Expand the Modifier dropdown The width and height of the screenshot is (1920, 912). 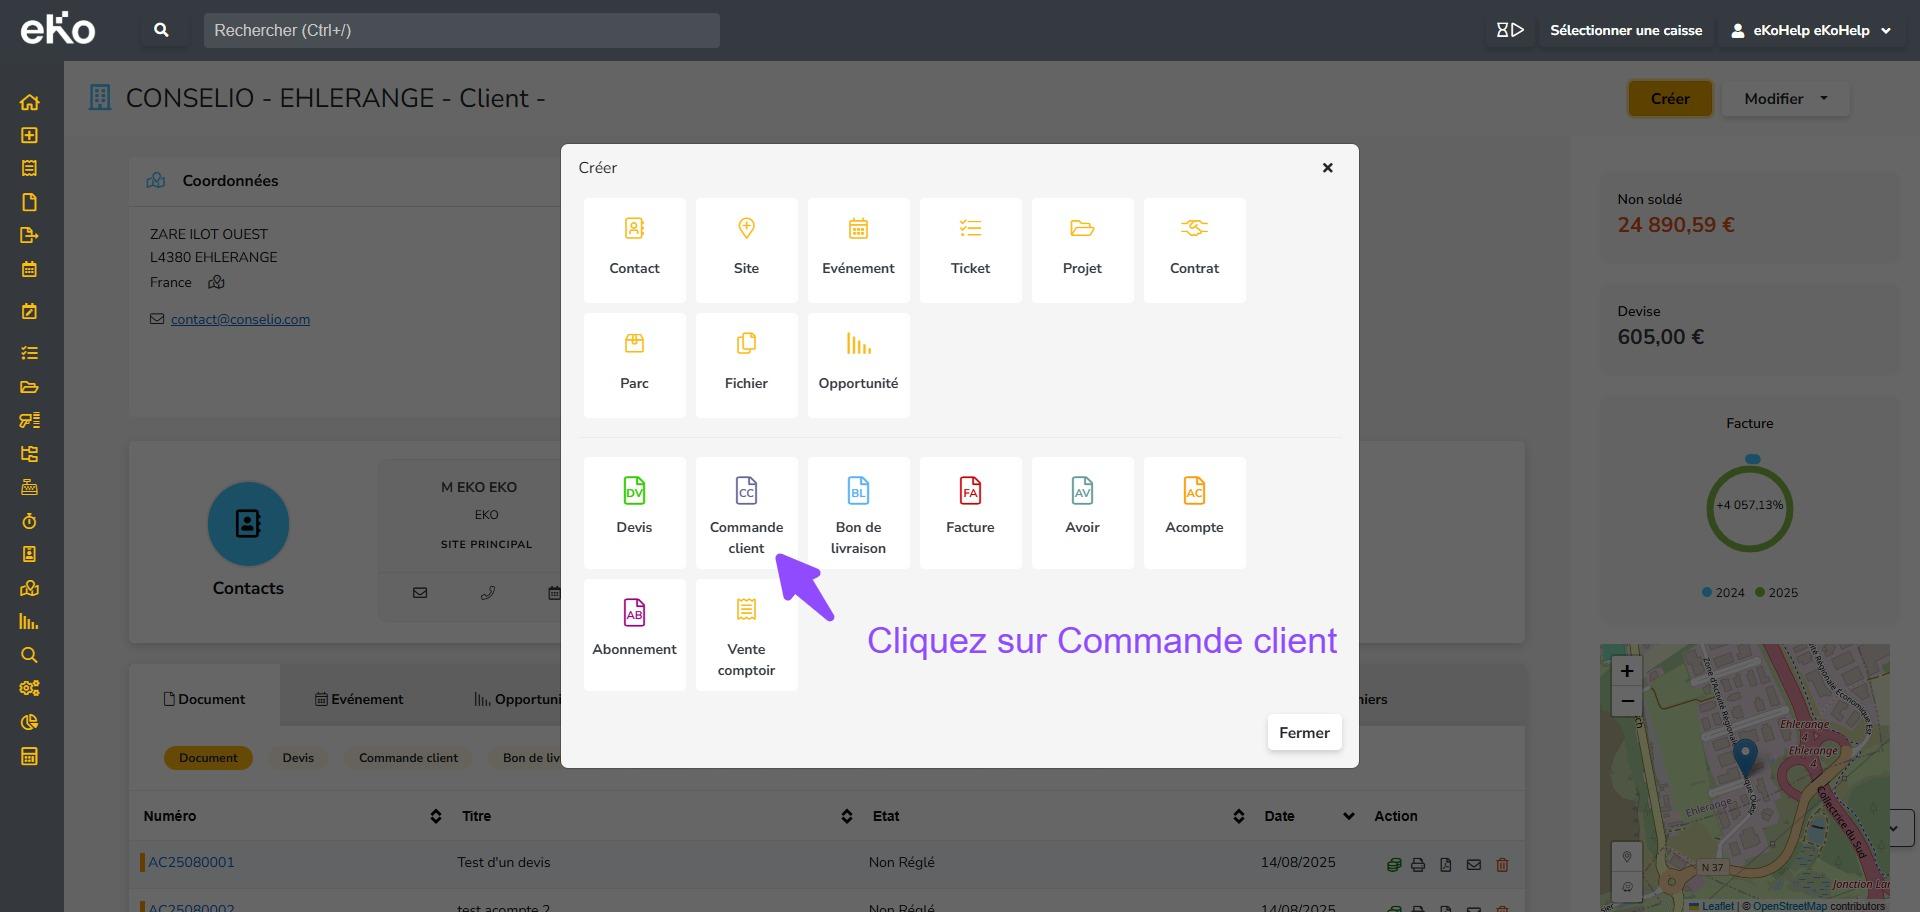tap(1785, 99)
